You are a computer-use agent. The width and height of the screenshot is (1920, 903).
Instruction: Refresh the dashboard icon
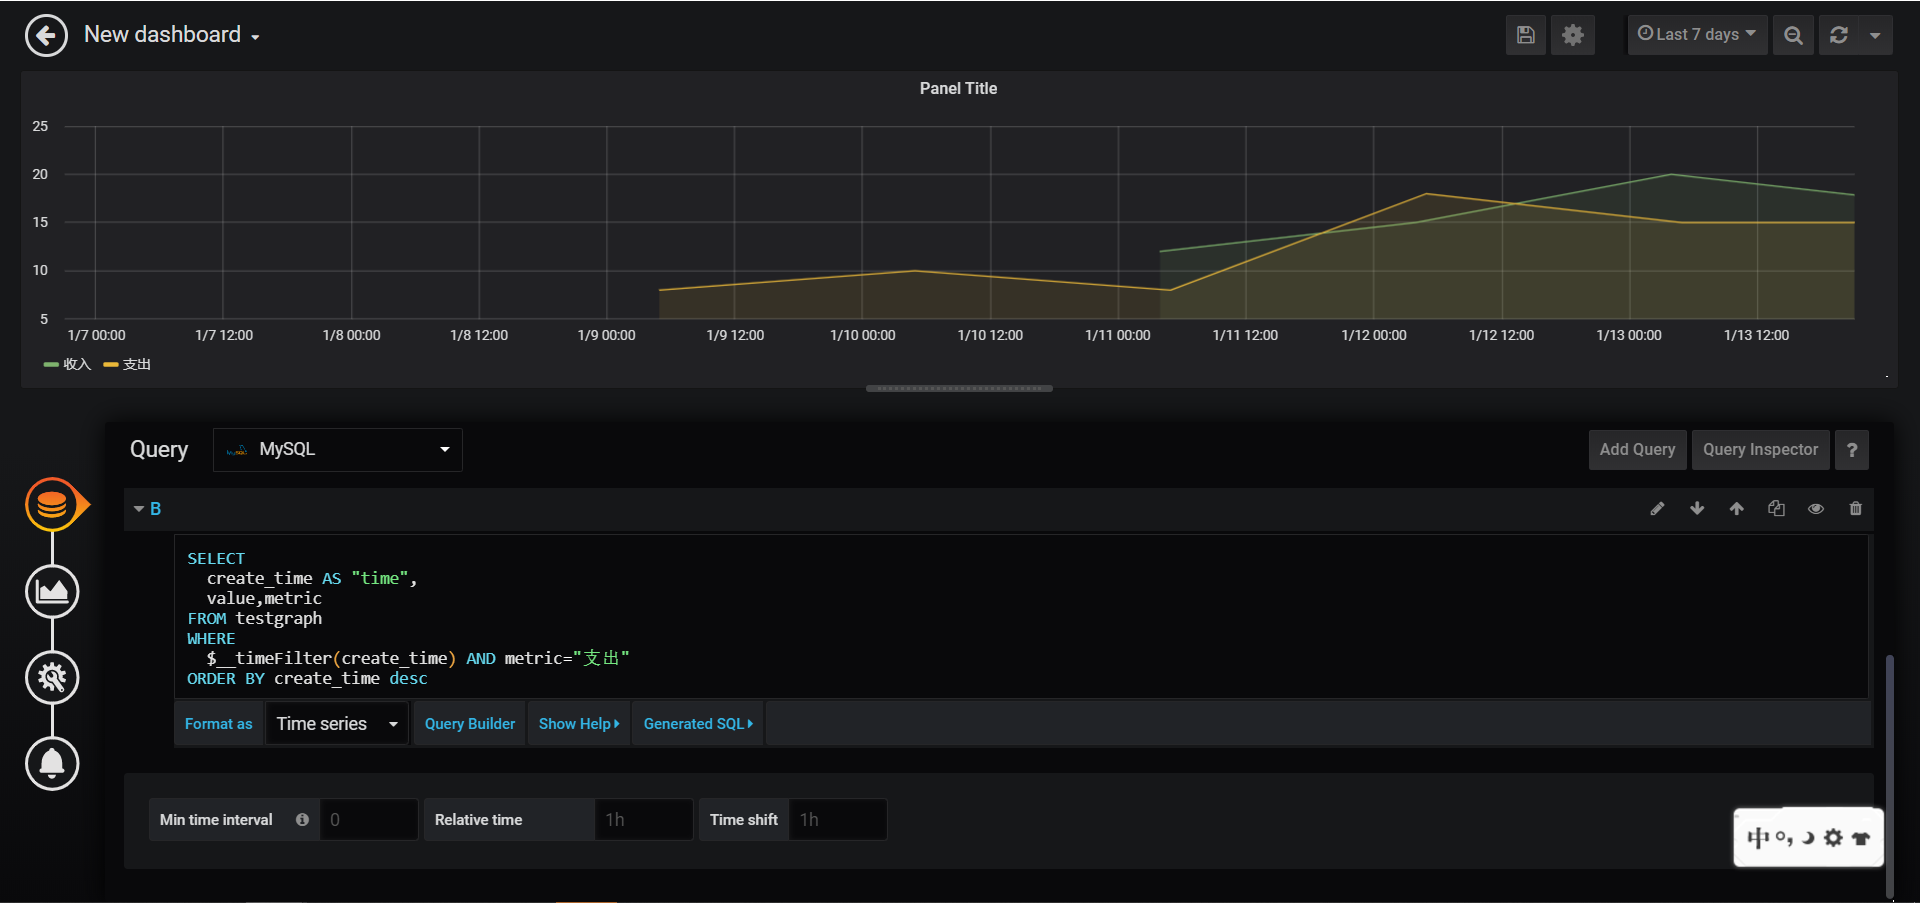coord(1838,35)
